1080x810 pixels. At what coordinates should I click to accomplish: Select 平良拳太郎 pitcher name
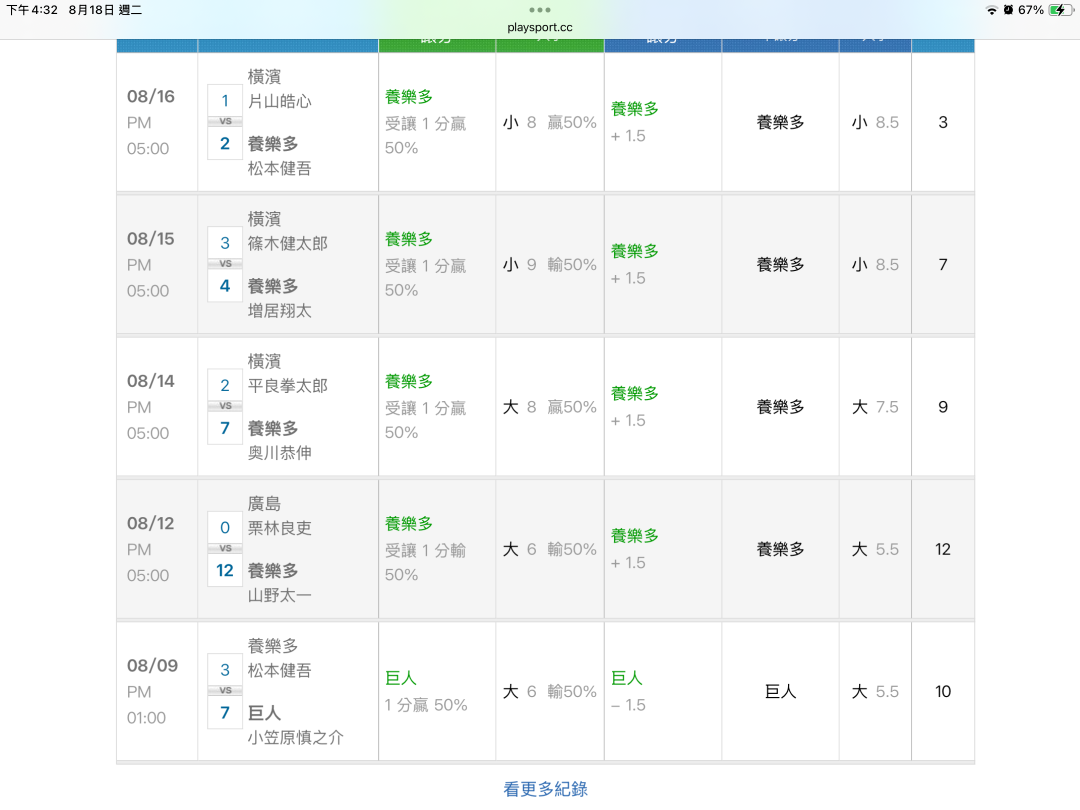(x=288, y=386)
